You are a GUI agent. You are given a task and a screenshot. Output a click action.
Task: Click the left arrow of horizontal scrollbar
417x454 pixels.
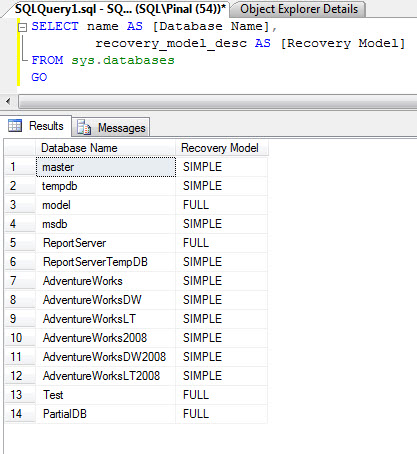[x=8, y=101]
